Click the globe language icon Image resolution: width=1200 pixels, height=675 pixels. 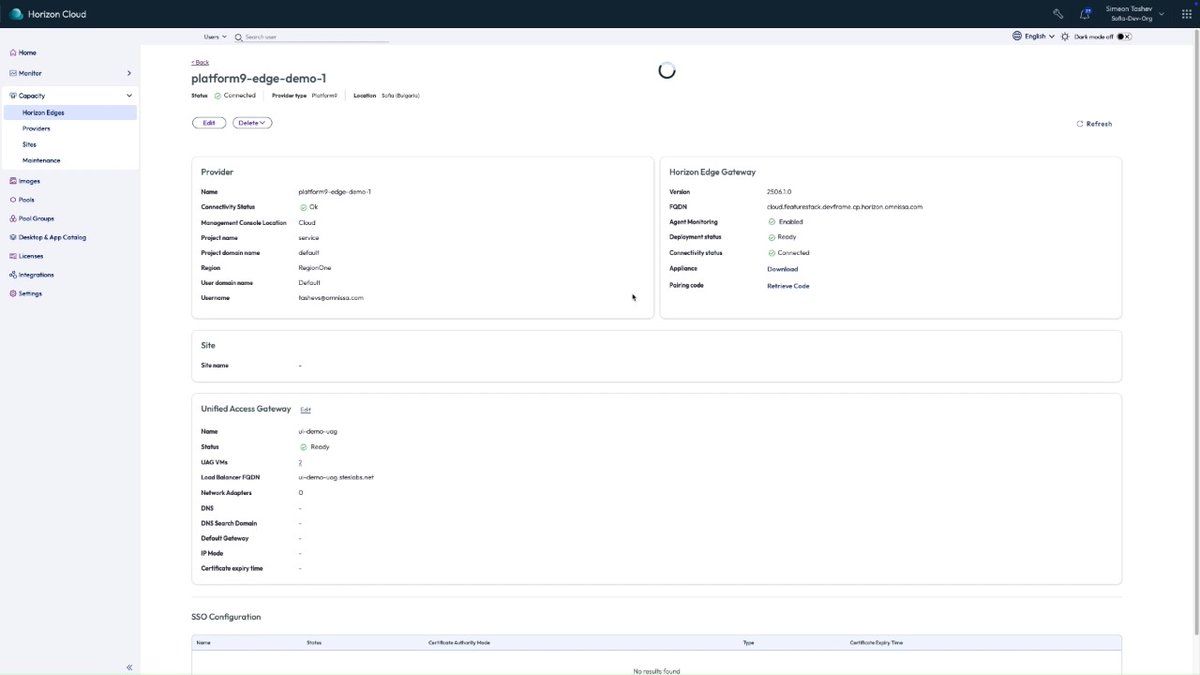pyautogui.click(x=1017, y=36)
